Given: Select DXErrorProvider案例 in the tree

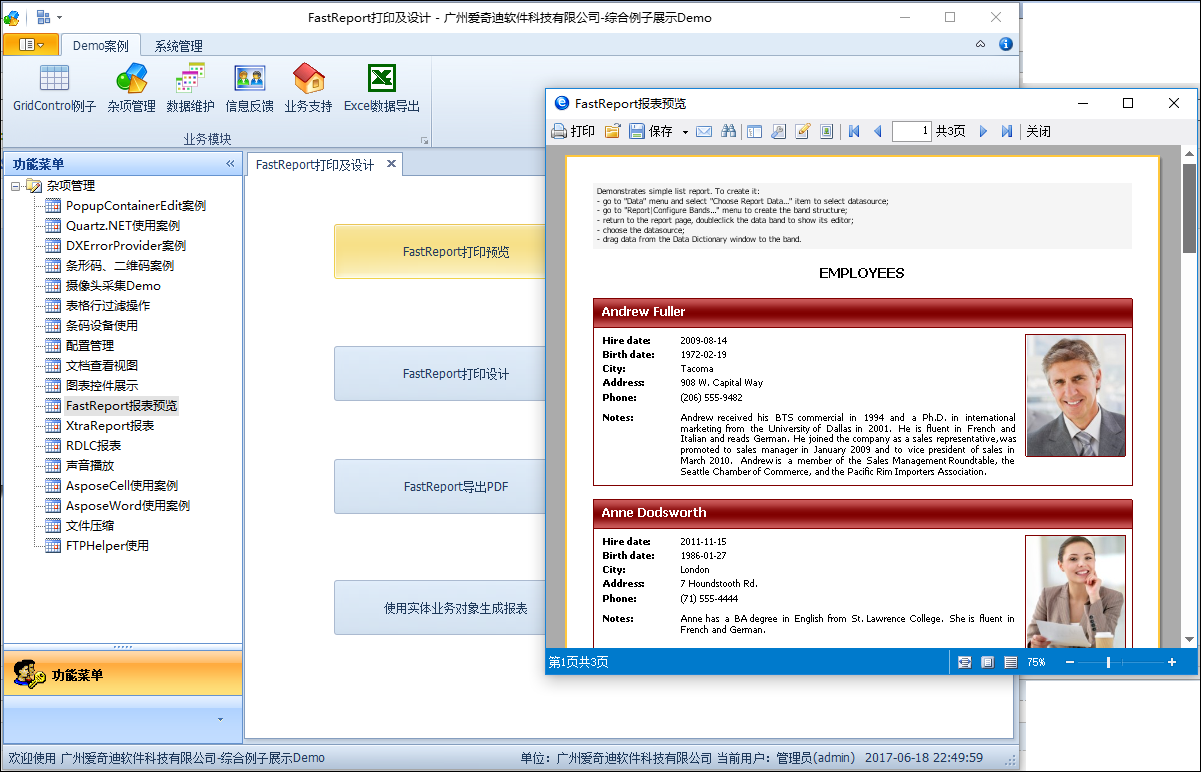Looking at the screenshot, I should pyautogui.click(x=126, y=246).
